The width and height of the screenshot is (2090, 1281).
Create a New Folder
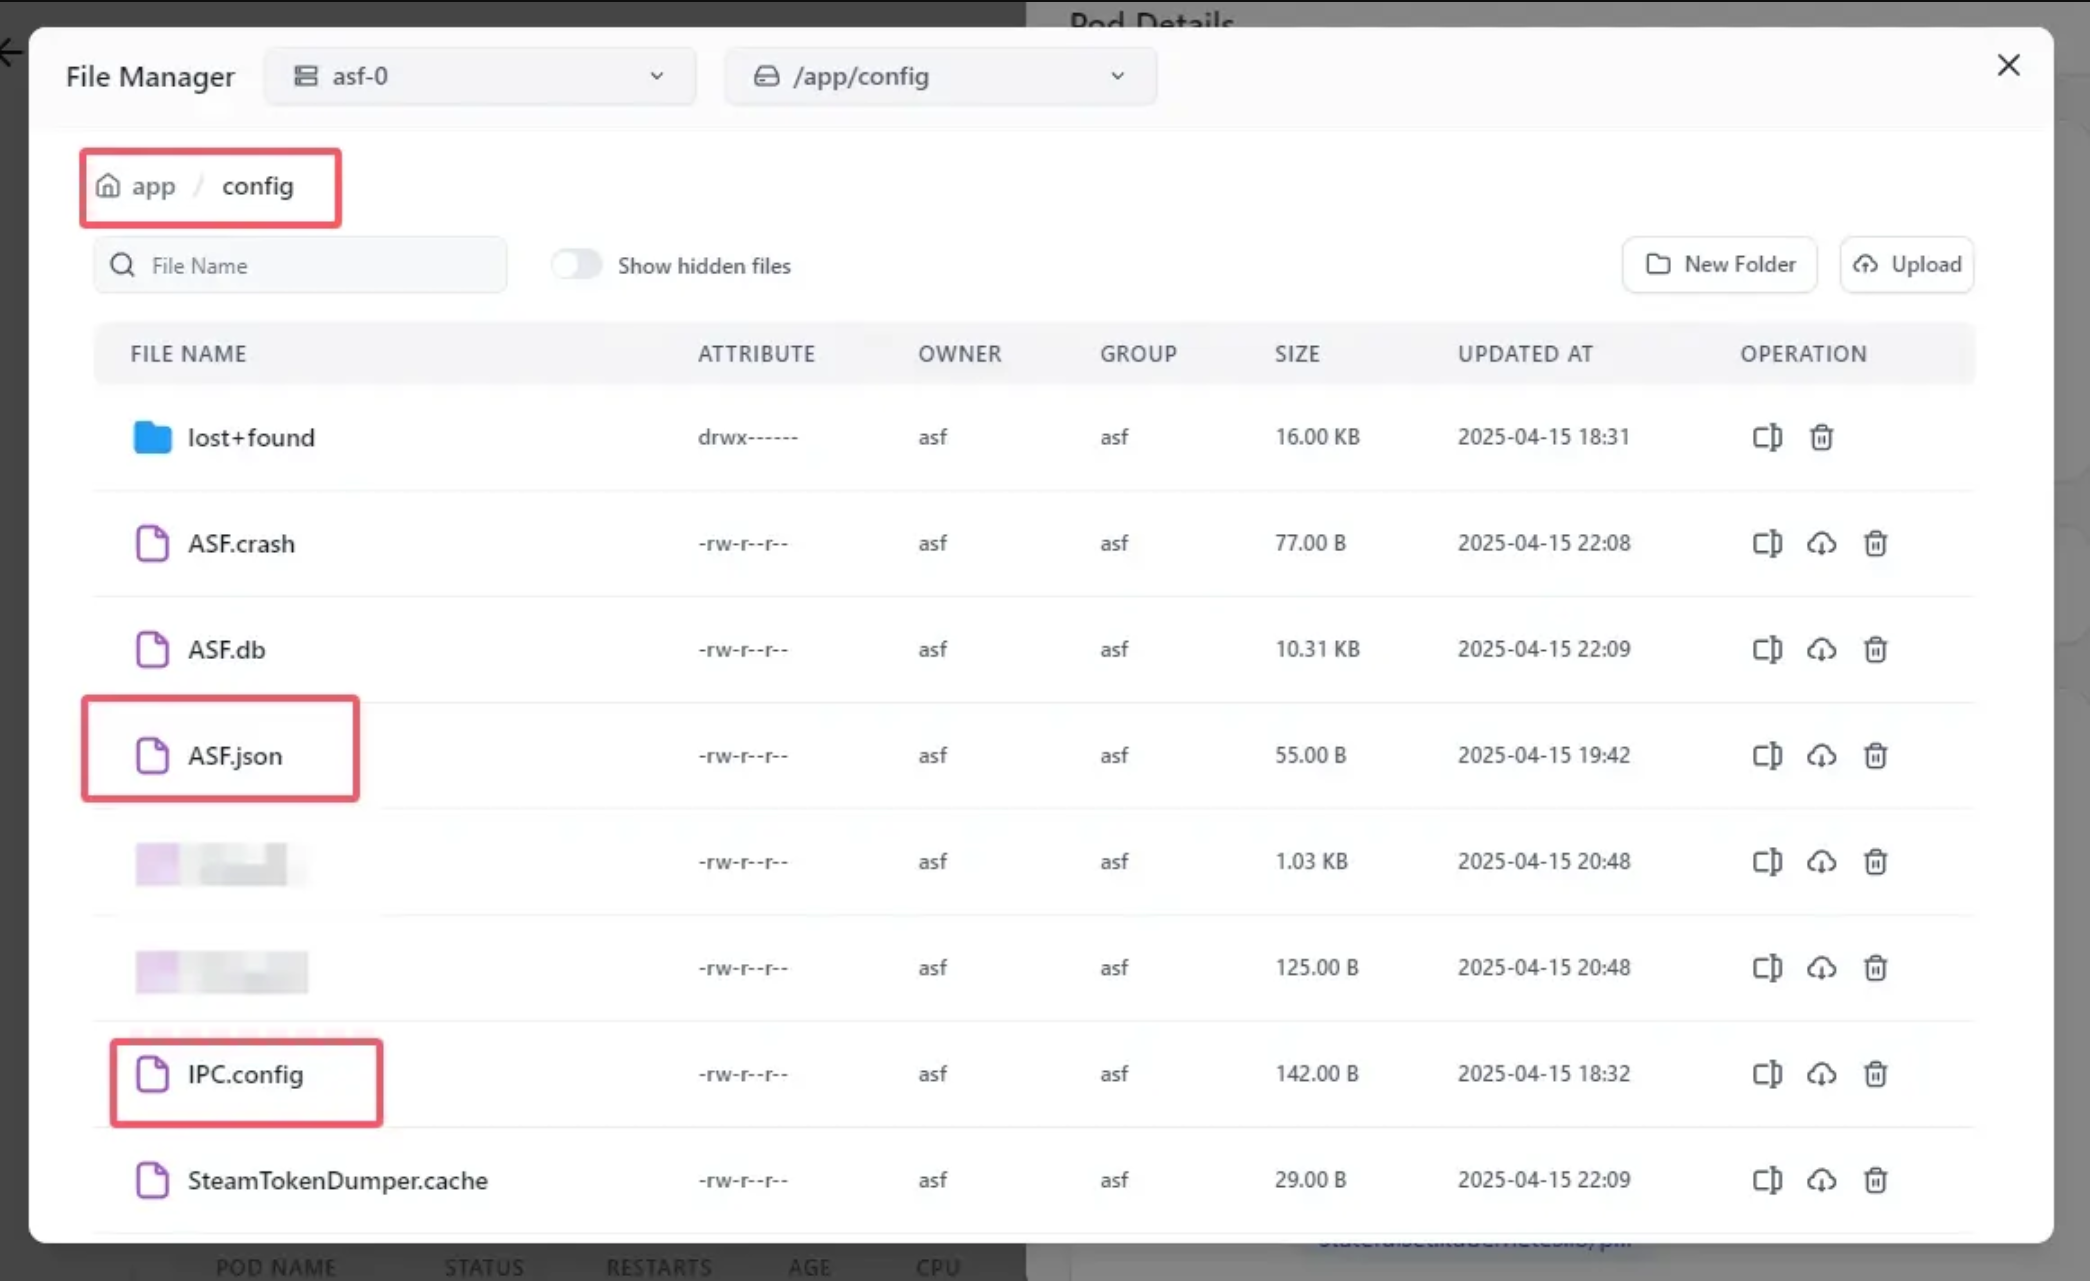tap(1719, 264)
